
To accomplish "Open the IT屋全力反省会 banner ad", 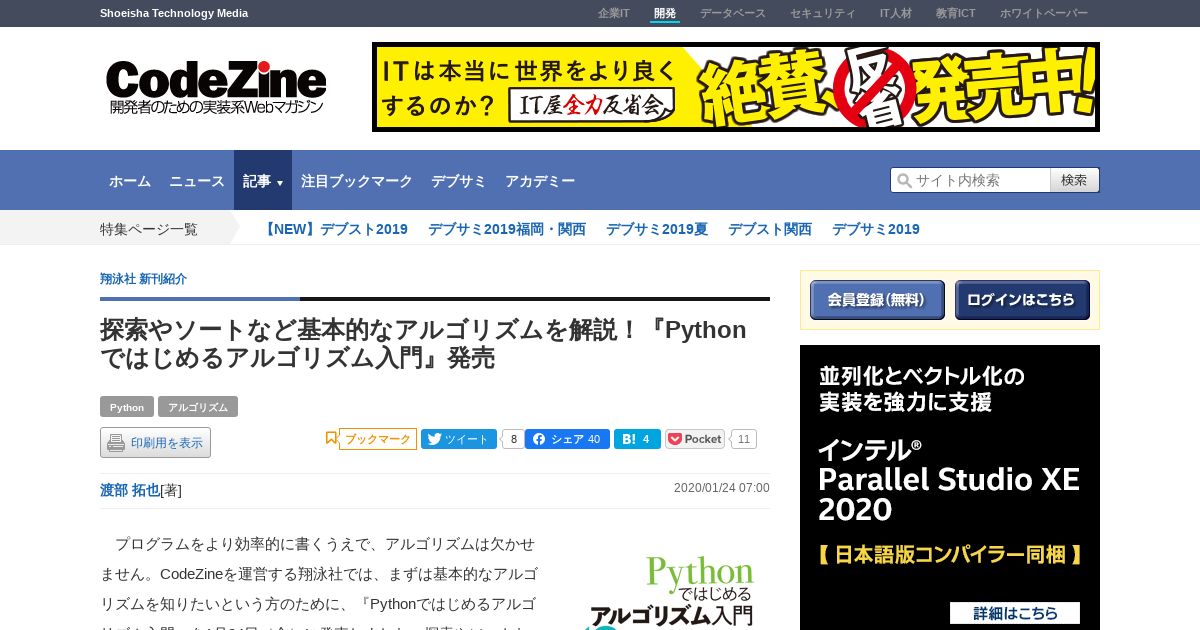I will point(736,87).
